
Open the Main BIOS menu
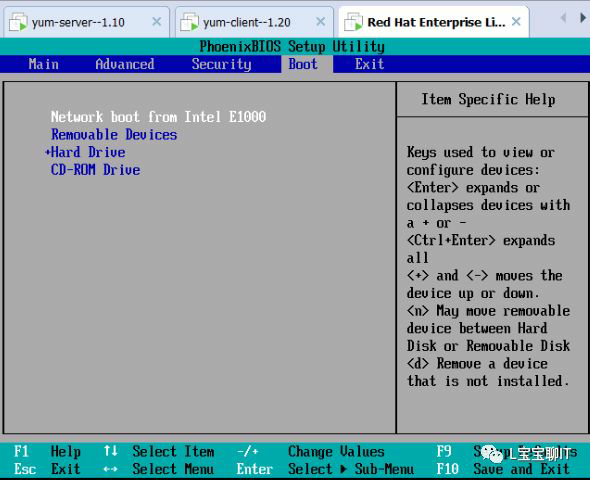click(x=44, y=64)
